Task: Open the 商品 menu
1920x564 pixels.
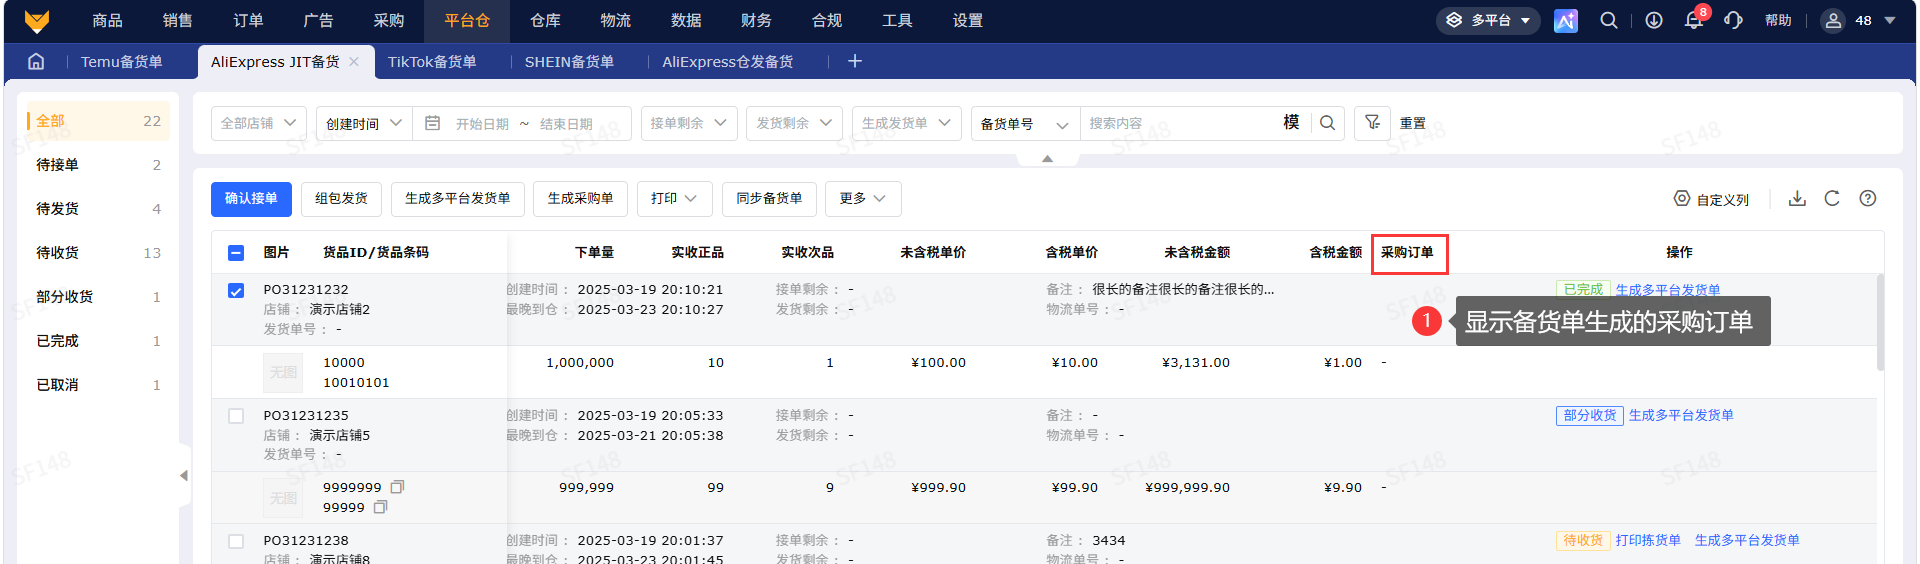Action: 107,20
